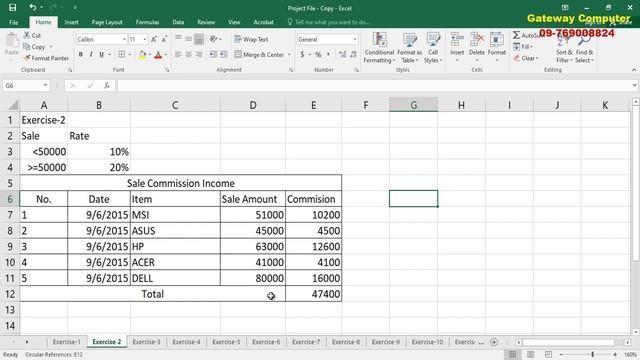Toggle Italic formatting
This screenshot has width=640, height=360.
tap(91, 54)
